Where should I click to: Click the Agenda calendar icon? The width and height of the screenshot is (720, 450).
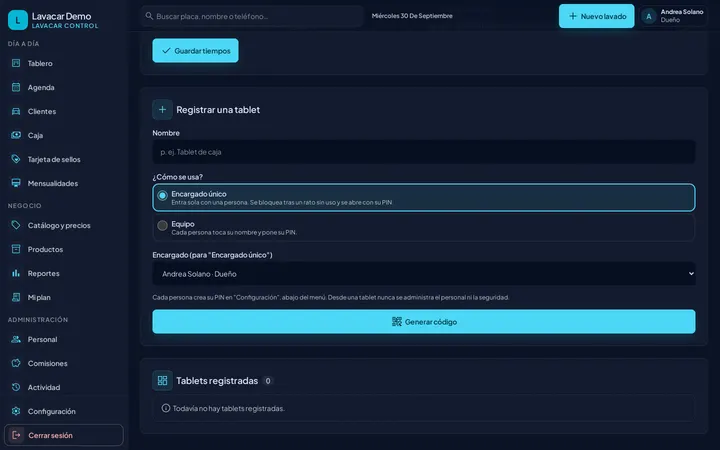point(16,87)
